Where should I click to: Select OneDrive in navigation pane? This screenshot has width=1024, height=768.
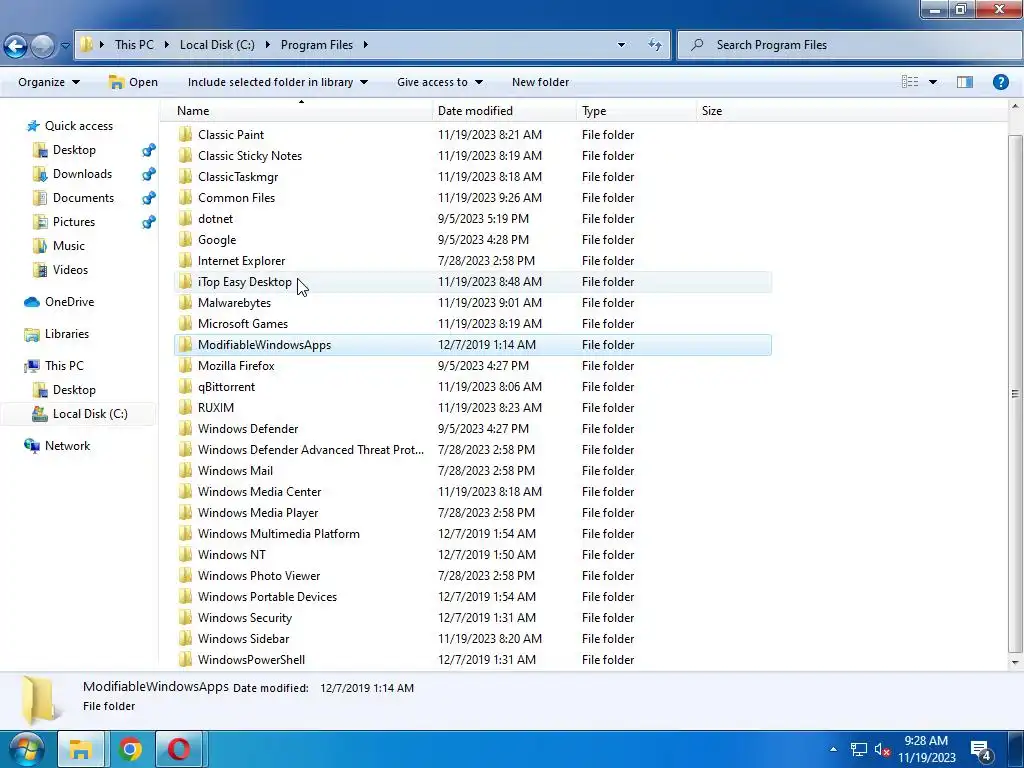(x=69, y=302)
